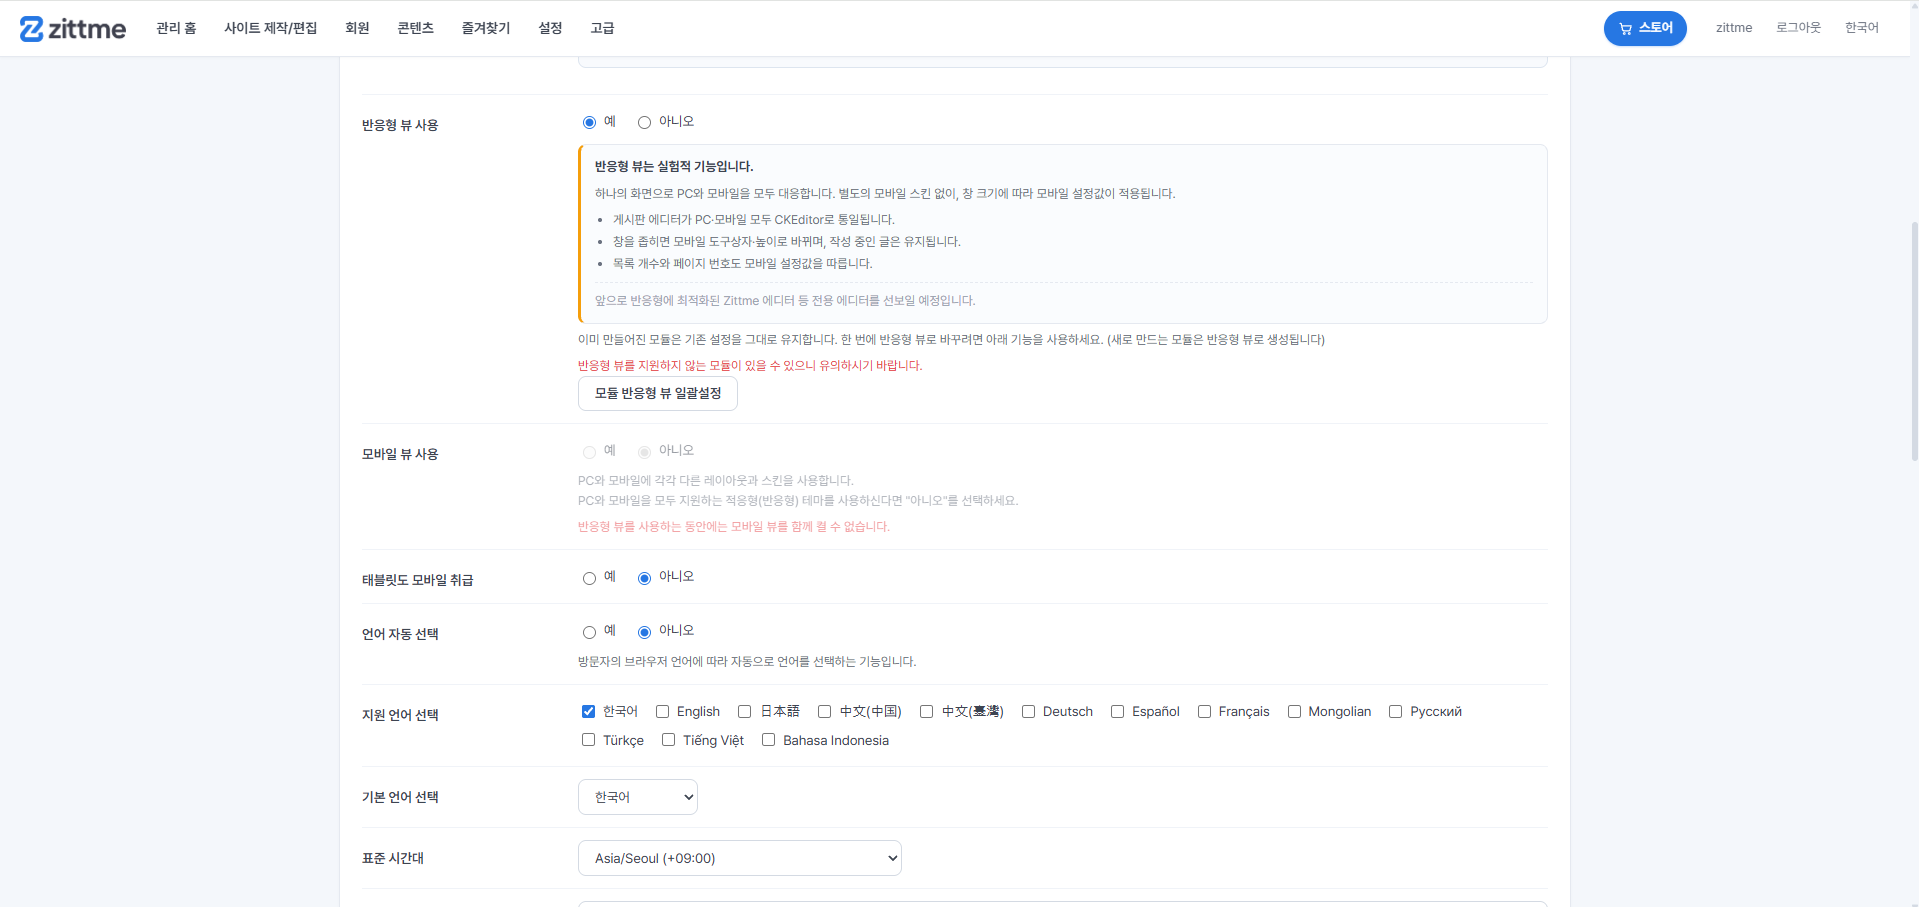
Task: Check the 日本語 language checkbox
Action: pyautogui.click(x=744, y=711)
